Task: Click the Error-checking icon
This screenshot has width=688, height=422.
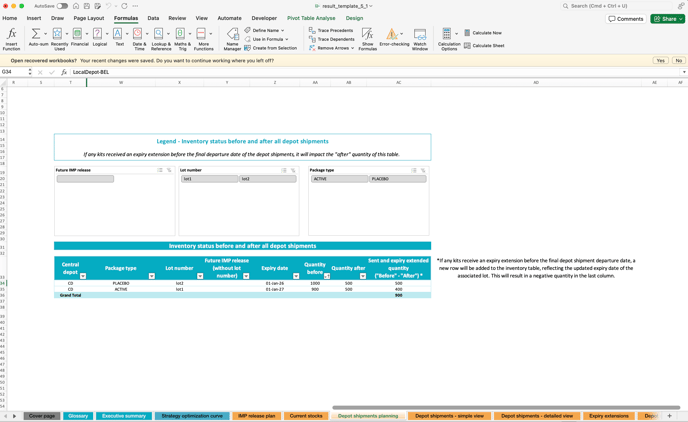Action: point(393,36)
